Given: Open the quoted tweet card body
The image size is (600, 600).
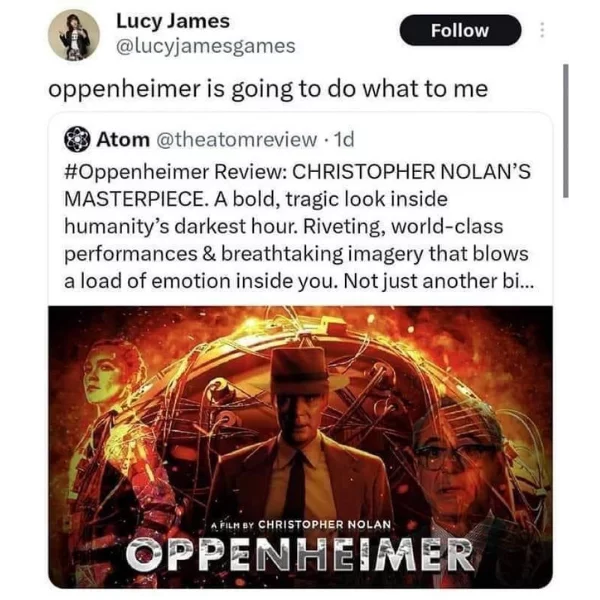Looking at the screenshot, I should [300, 350].
